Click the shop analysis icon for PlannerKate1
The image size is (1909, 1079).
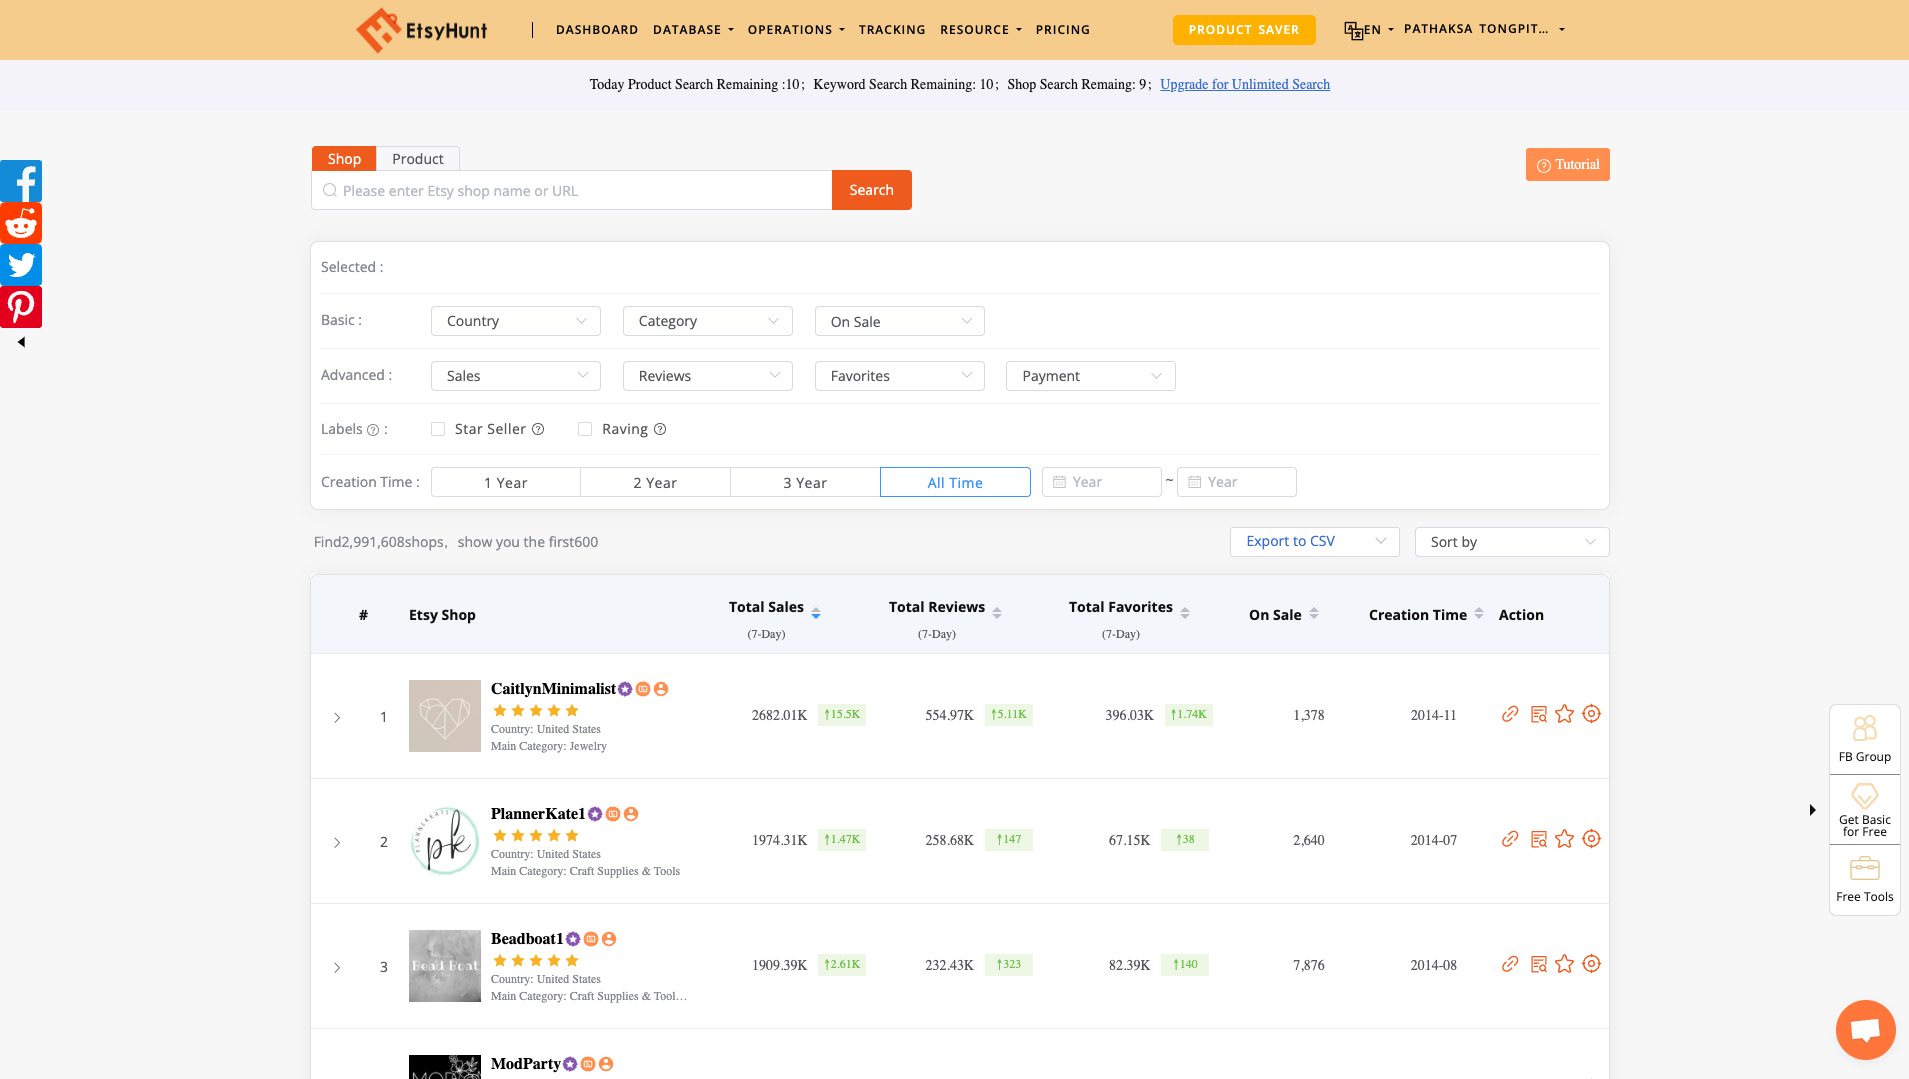tap(1537, 840)
